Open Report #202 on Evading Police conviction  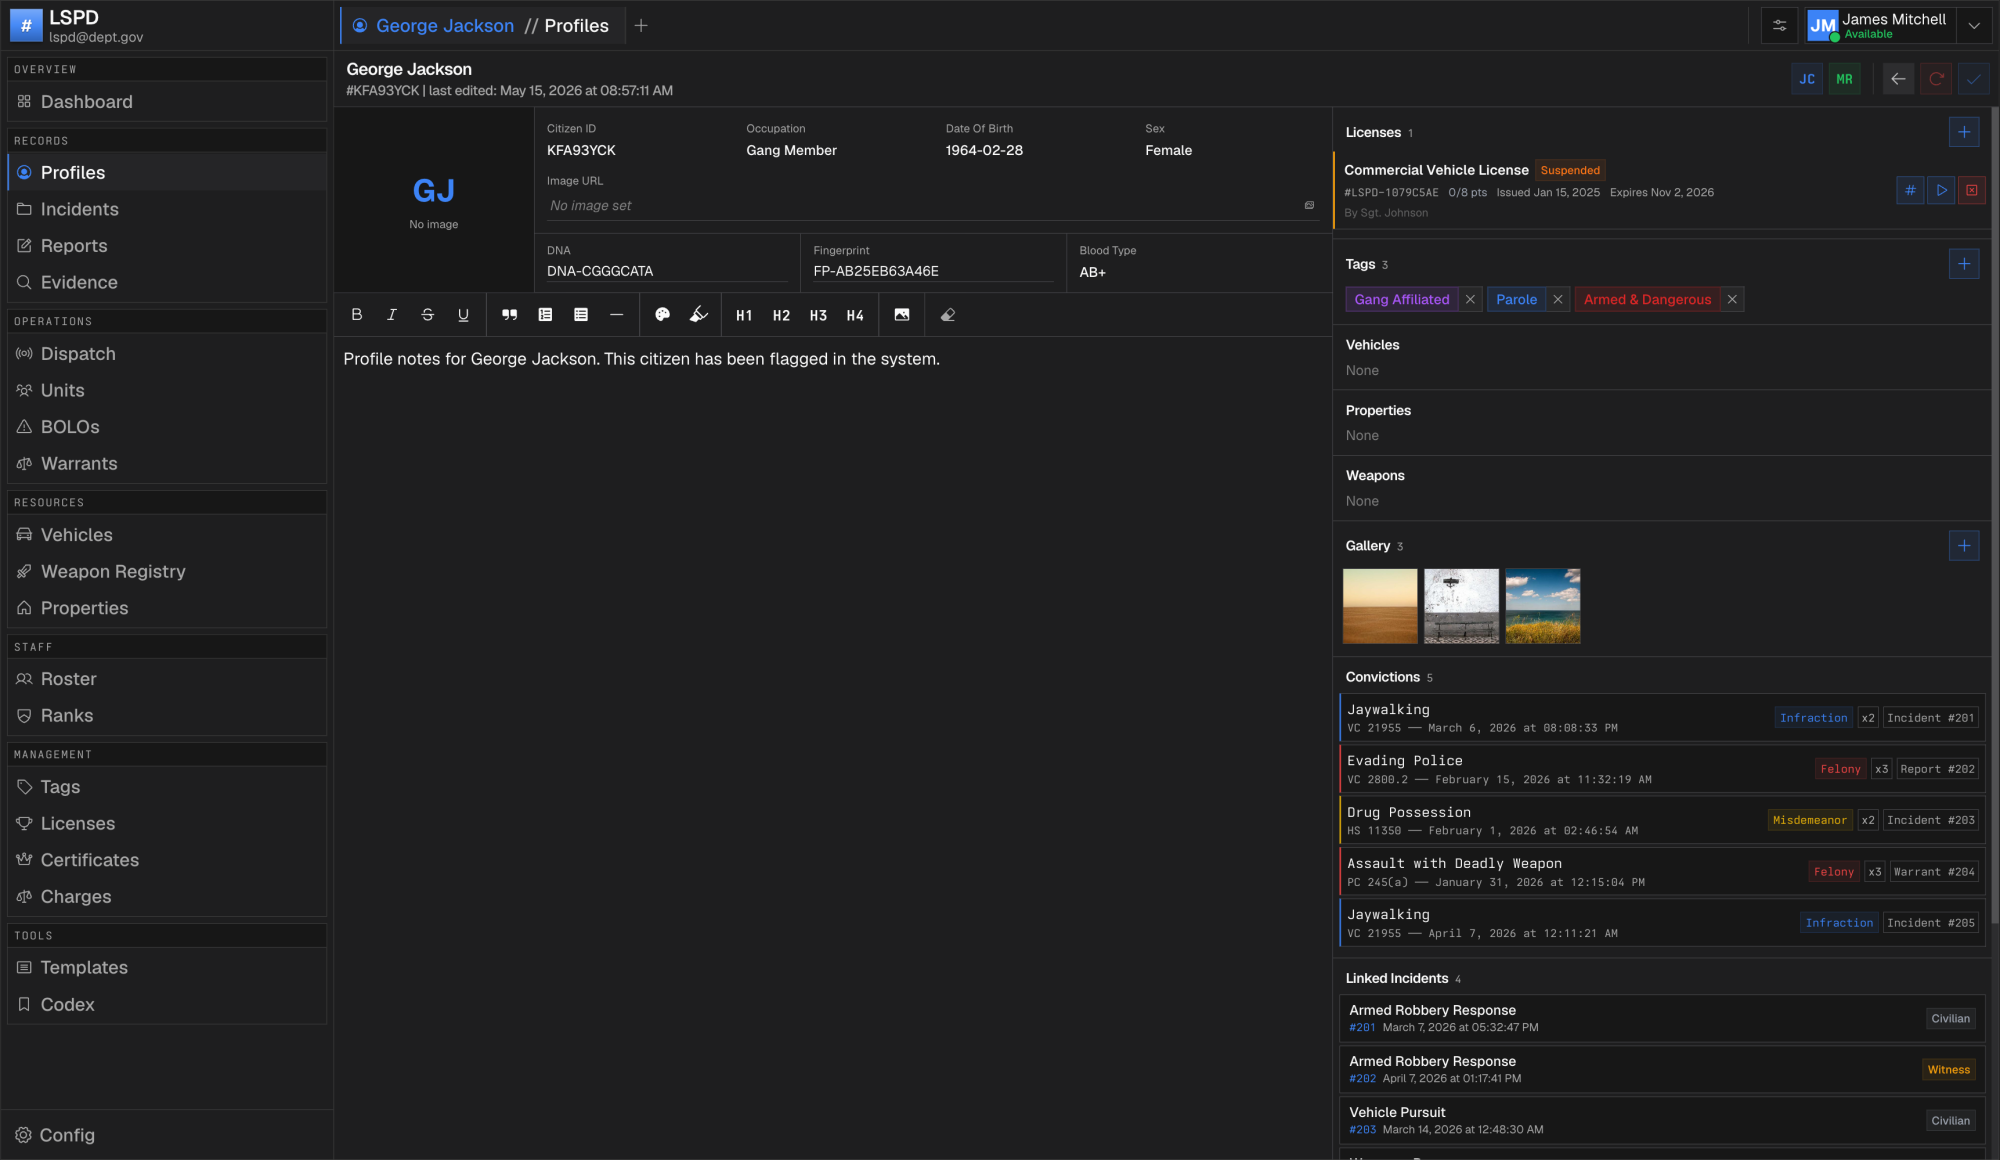click(1937, 769)
